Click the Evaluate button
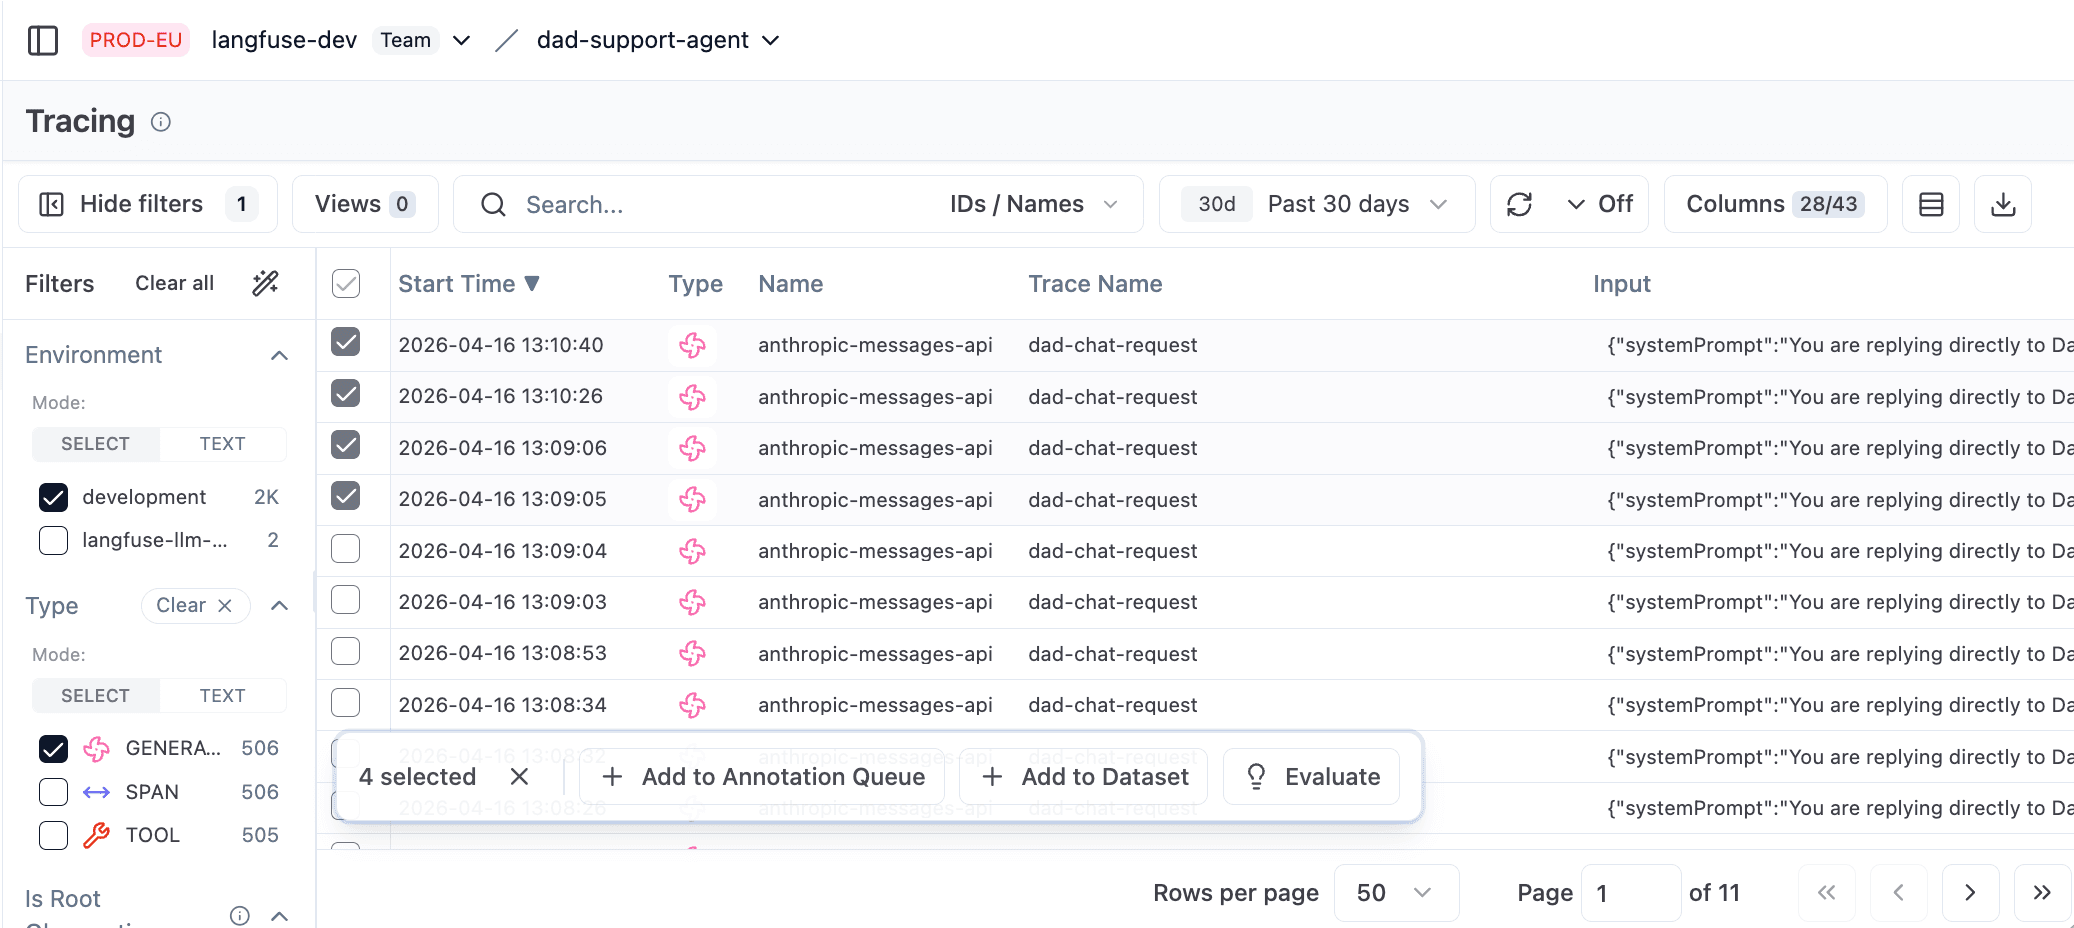Image resolution: width=2074 pixels, height=928 pixels. [1312, 777]
